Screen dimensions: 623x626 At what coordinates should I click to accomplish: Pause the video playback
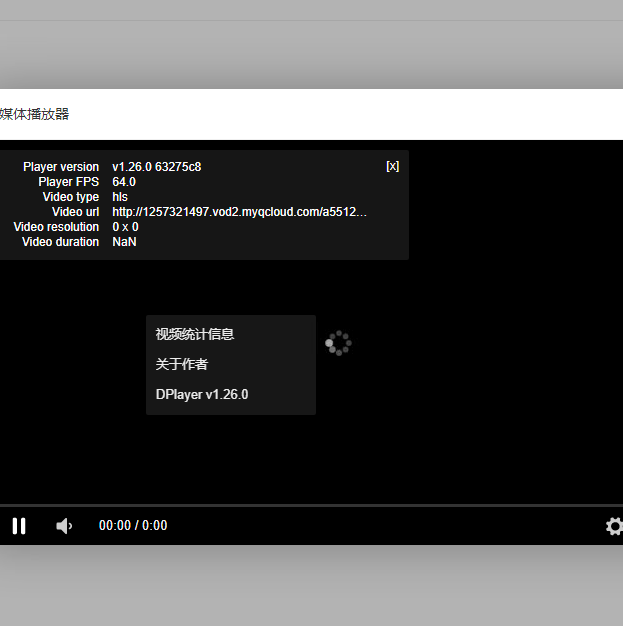[19, 526]
